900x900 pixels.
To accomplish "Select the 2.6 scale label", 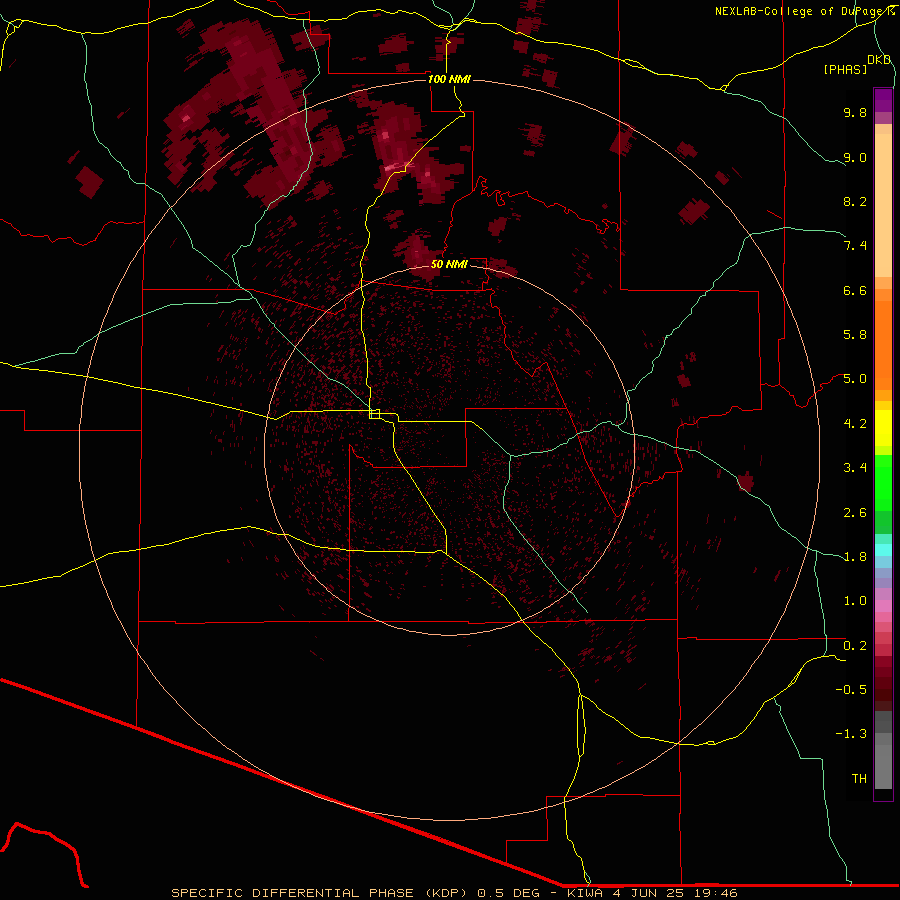I will (855, 513).
